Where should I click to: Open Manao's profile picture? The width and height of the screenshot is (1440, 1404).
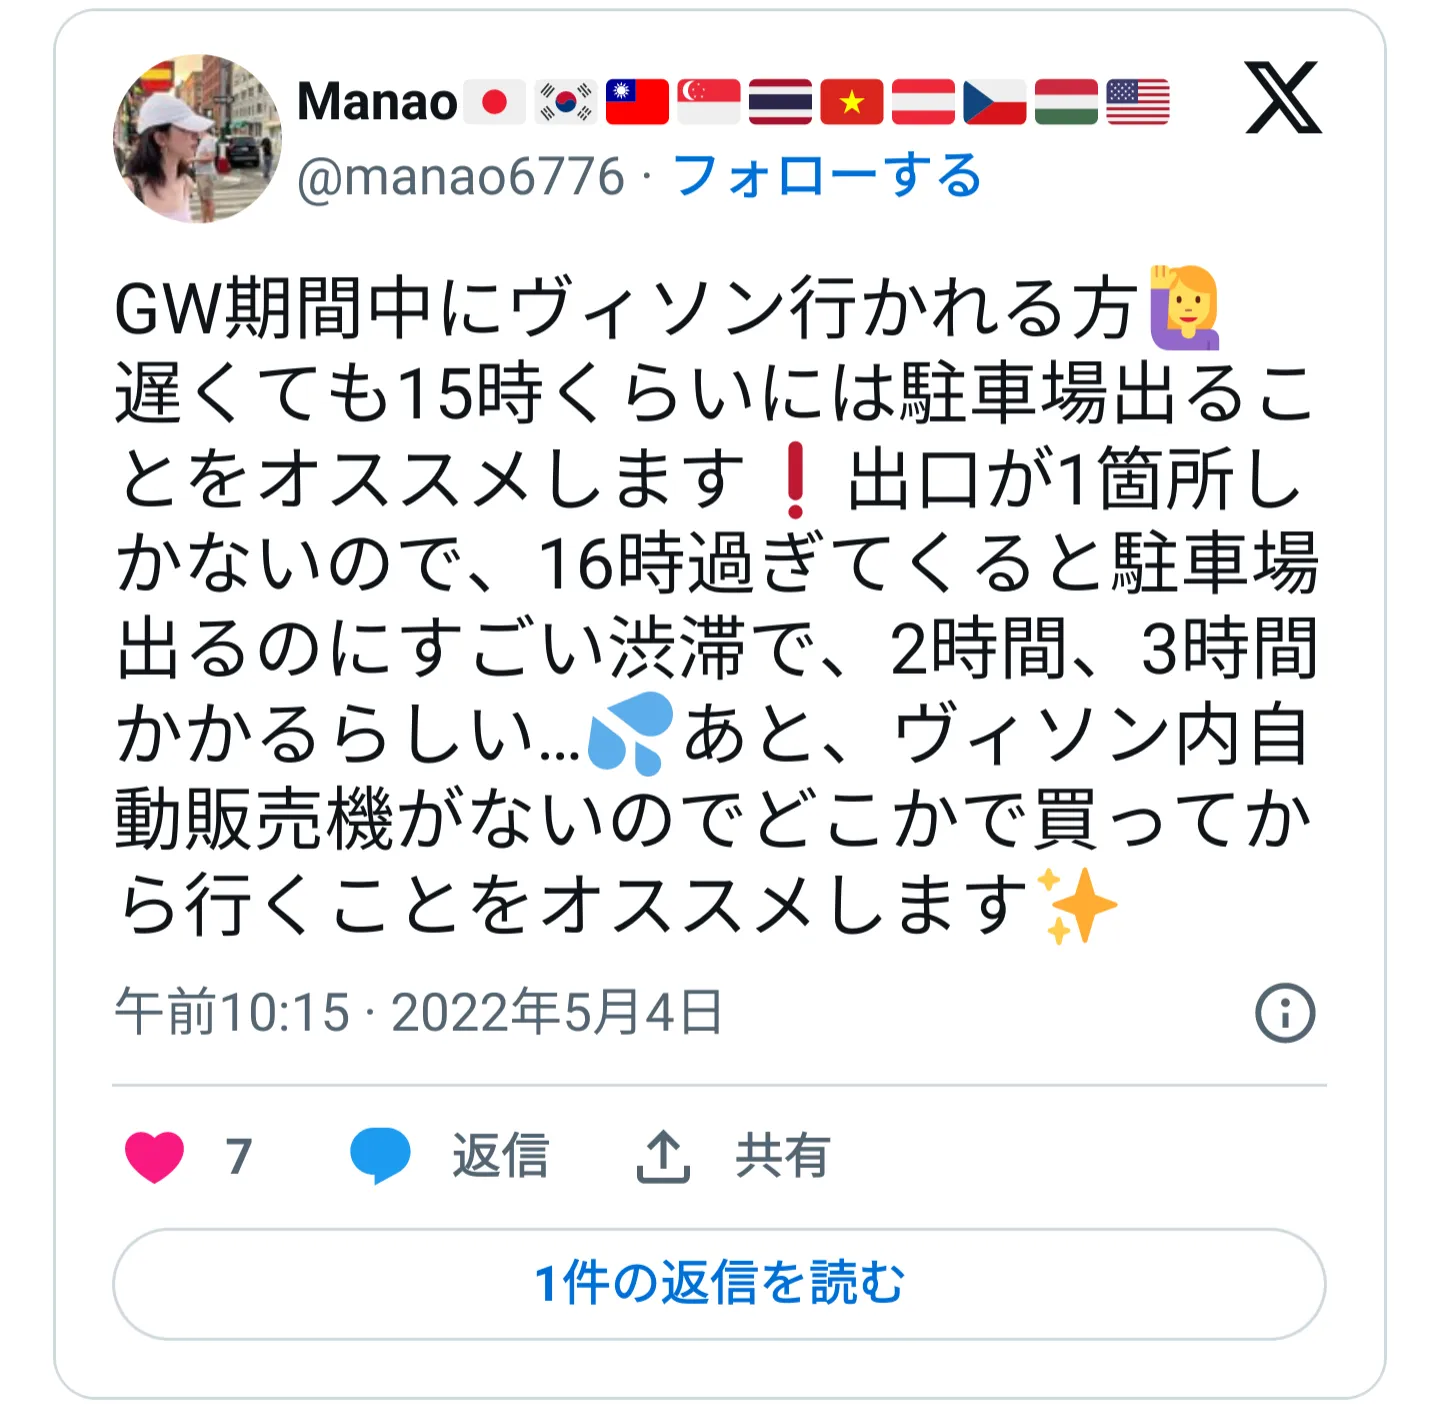pyautogui.click(x=197, y=138)
